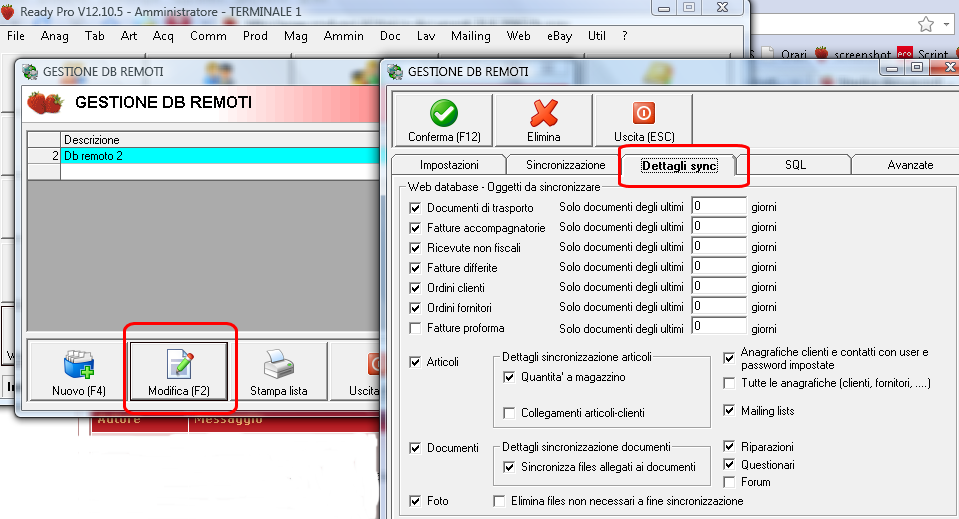The image size is (959, 519).
Task: Click days field for Fatture differite
Action: pyautogui.click(x=719, y=267)
